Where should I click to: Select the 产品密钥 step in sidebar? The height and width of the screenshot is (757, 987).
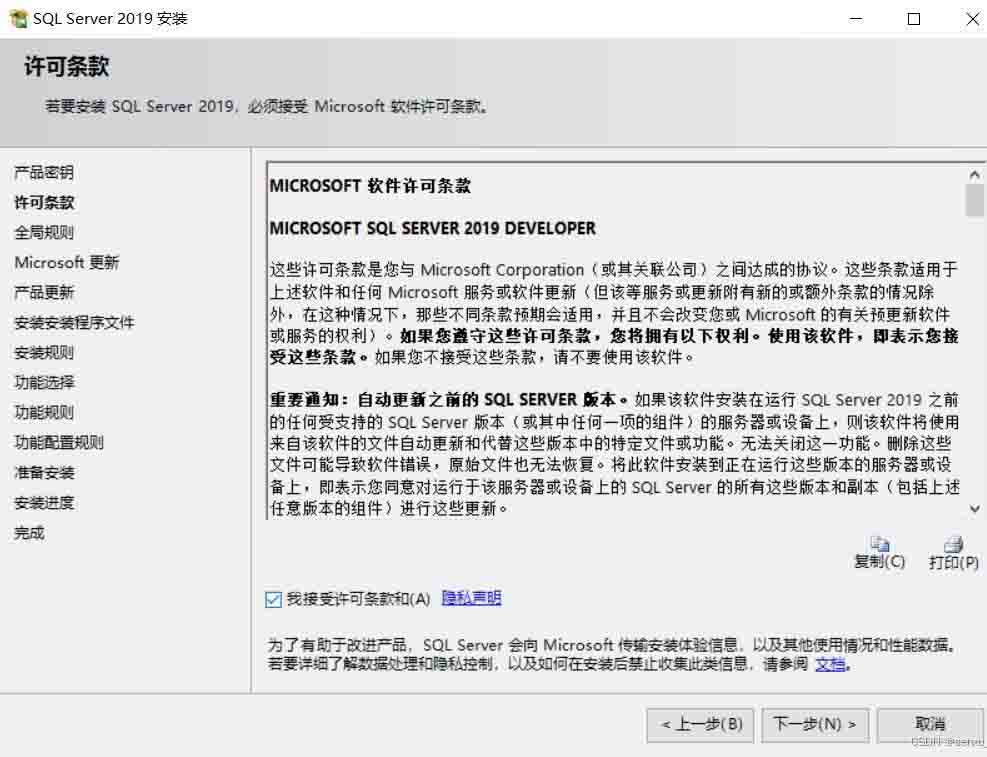coord(44,172)
